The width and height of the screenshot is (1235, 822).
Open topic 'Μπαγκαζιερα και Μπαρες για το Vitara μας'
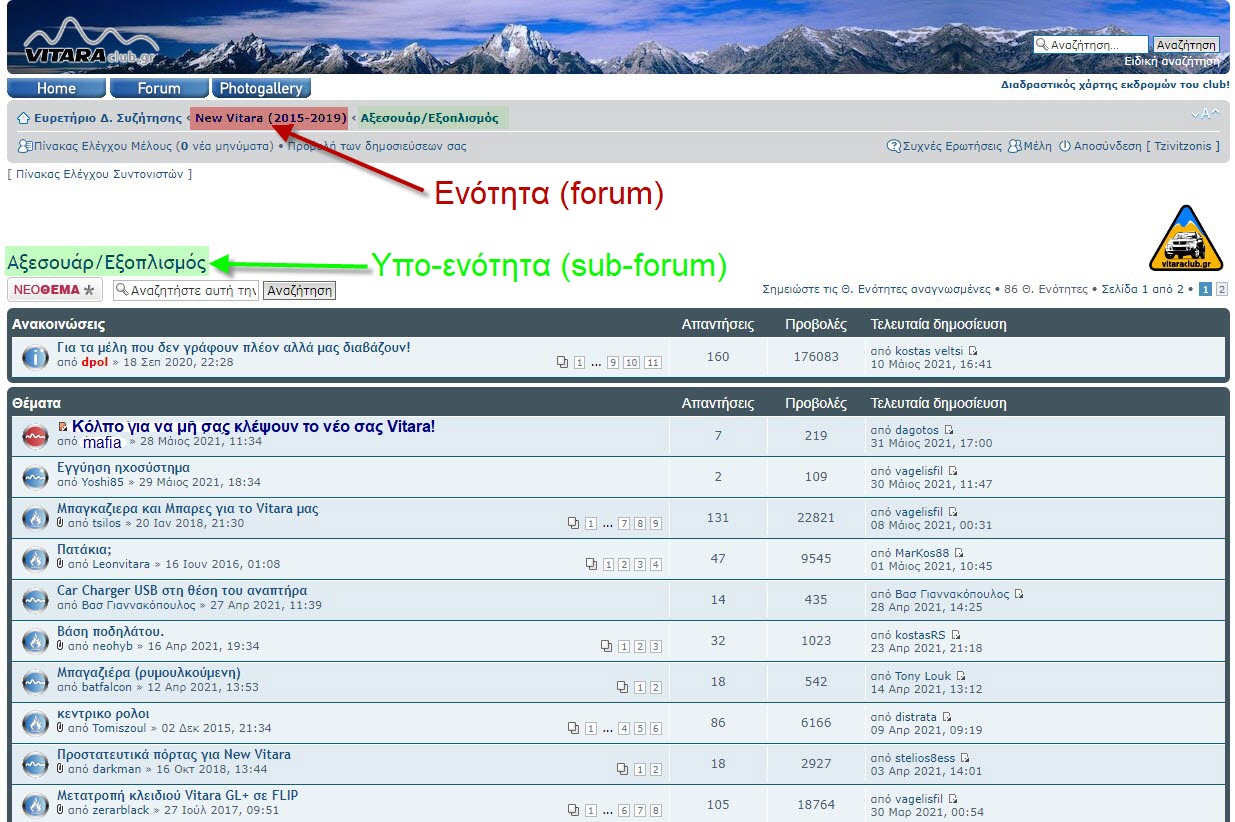tap(188, 509)
